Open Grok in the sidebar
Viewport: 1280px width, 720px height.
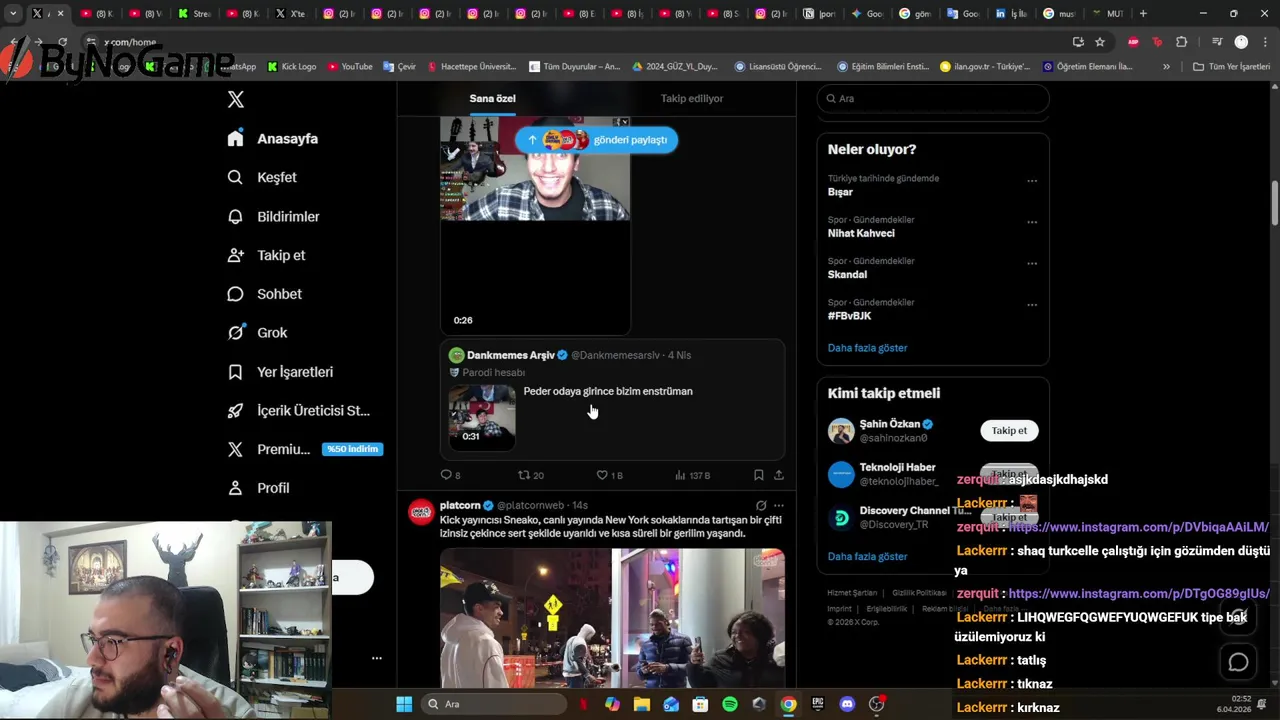(x=257, y=333)
